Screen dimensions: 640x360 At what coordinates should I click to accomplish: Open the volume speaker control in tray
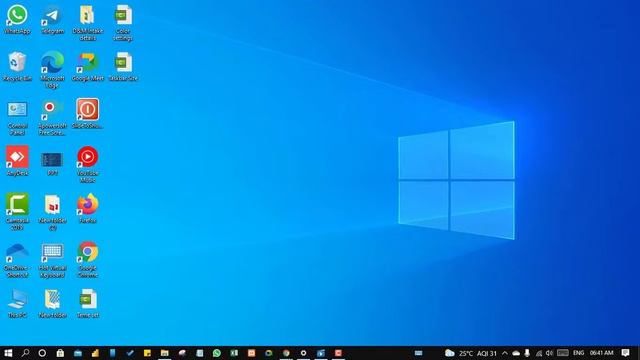pos(549,353)
